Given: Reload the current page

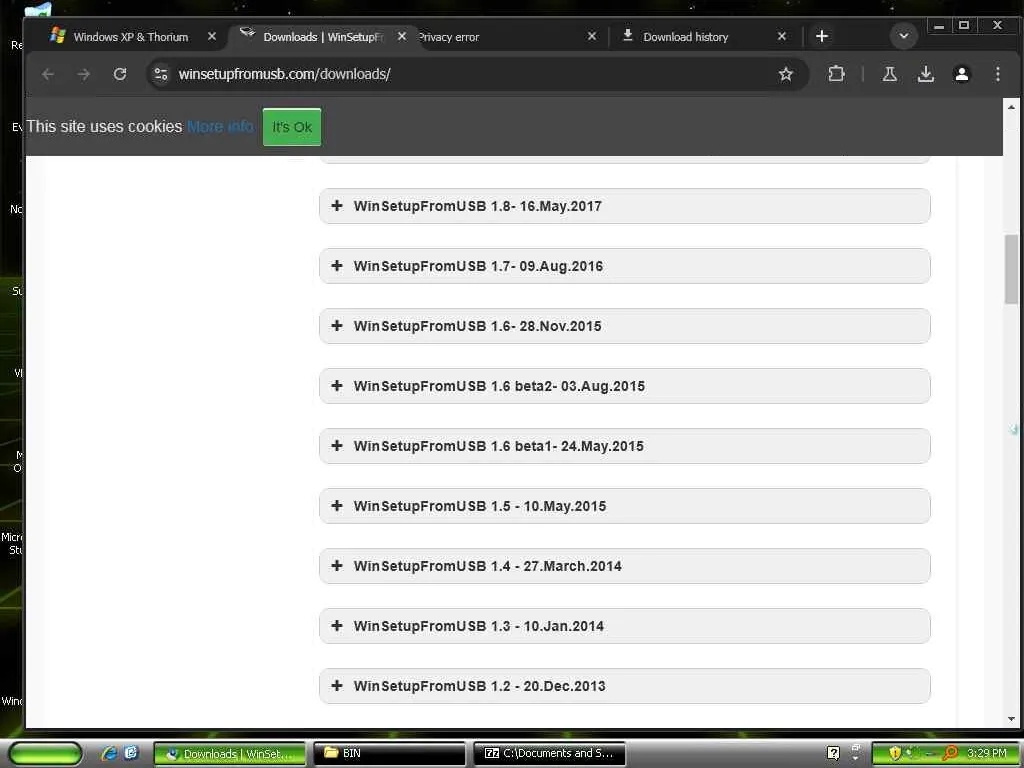Looking at the screenshot, I should point(120,74).
